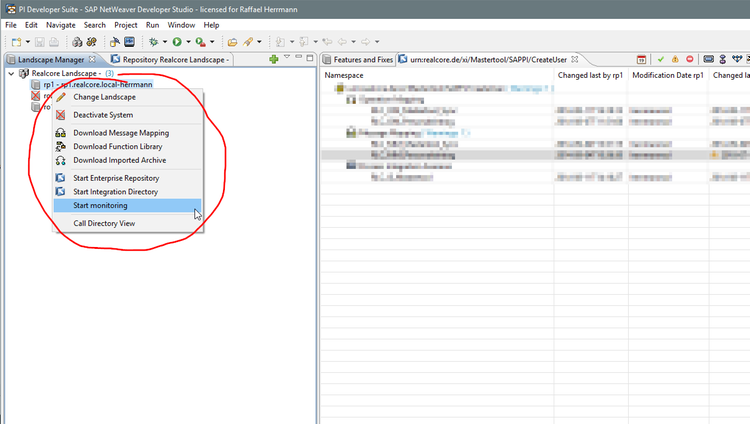
Task: Open the New wizard dropdown arrow
Action: point(28,42)
